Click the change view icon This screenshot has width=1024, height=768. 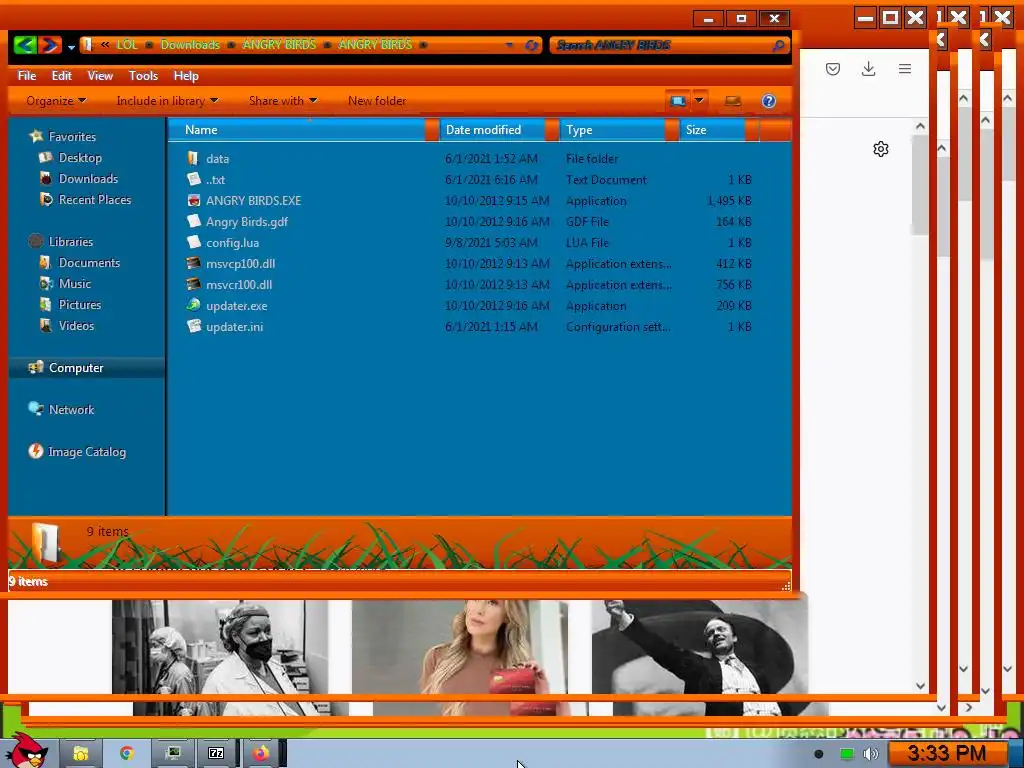pos(678,101)
